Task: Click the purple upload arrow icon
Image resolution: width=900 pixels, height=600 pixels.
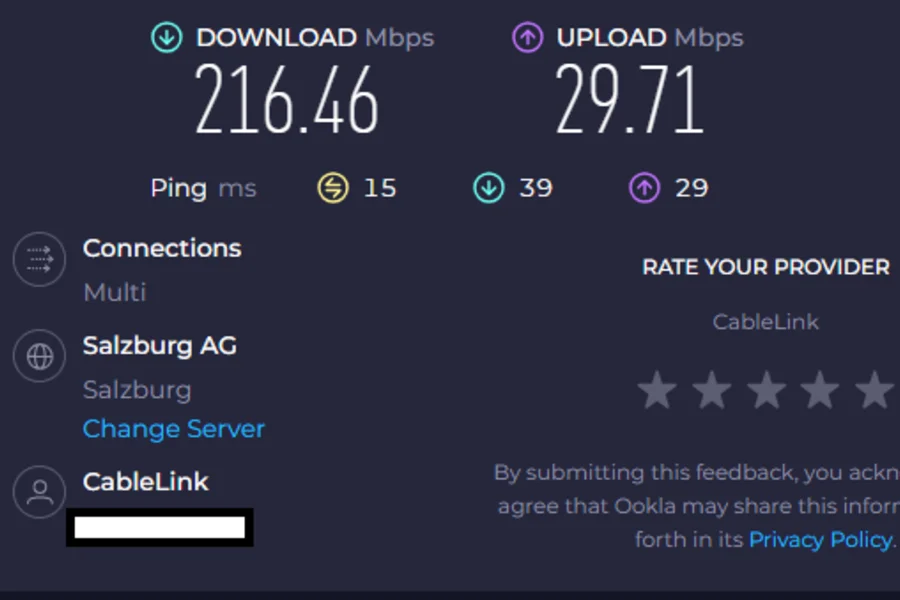Action: (x=527, y=38)
